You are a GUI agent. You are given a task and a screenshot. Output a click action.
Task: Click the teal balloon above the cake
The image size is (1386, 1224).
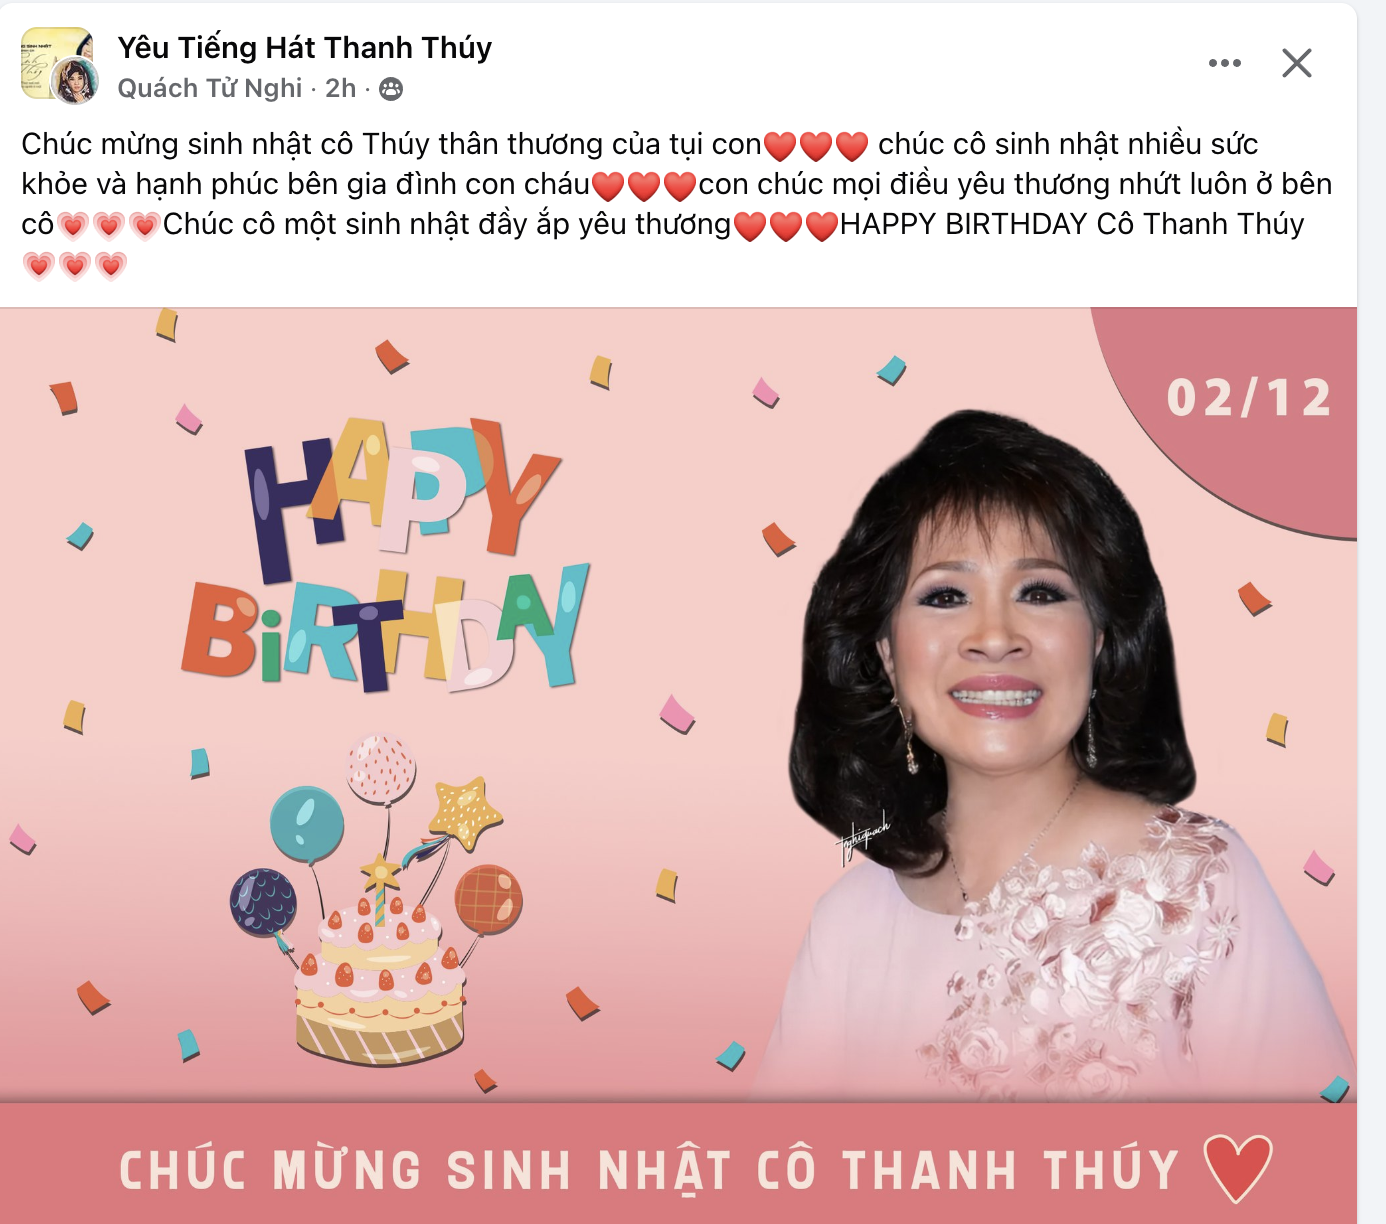click(307, 825)
